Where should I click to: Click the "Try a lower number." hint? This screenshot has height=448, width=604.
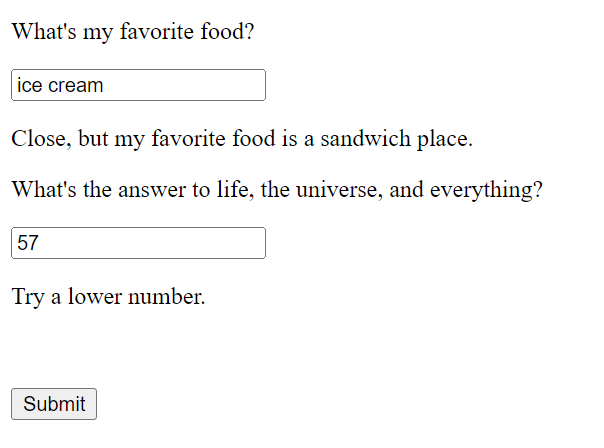pos(108,297)
